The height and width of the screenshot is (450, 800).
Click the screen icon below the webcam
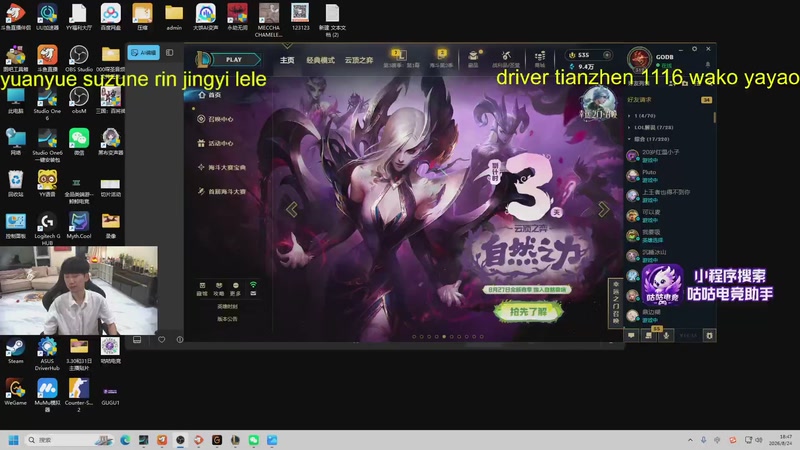tap(137, 340)
